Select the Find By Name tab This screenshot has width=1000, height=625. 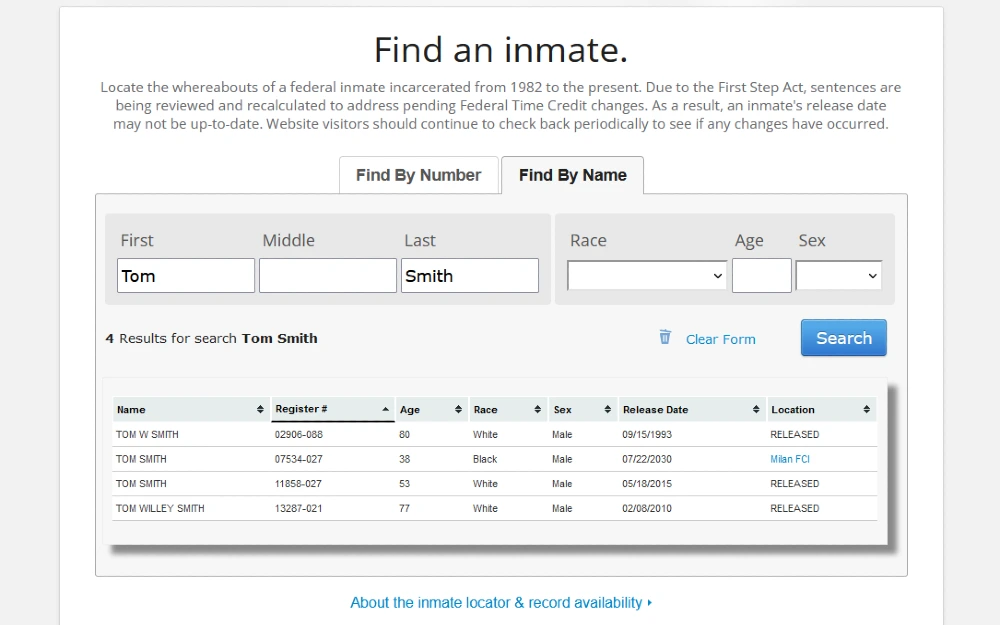(x=572, y=175)
